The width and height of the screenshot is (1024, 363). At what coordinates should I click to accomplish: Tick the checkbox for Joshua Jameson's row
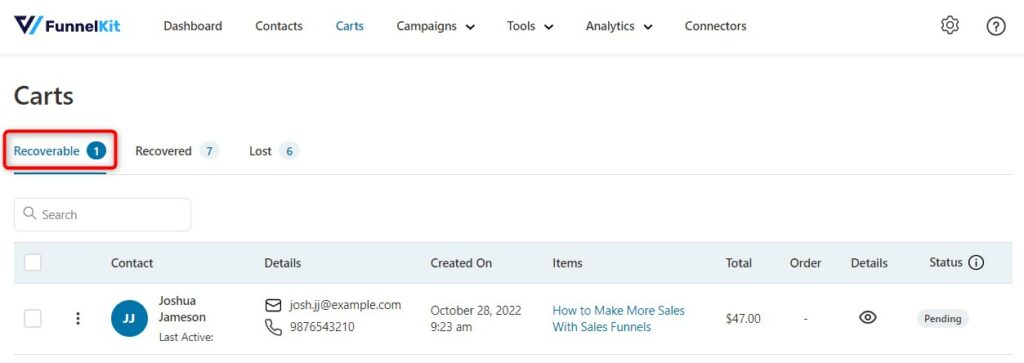(x=33, y=319)
